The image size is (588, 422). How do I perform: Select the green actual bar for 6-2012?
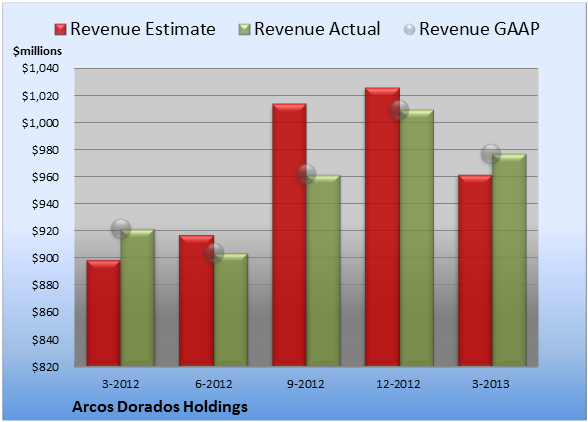[231, 309]
